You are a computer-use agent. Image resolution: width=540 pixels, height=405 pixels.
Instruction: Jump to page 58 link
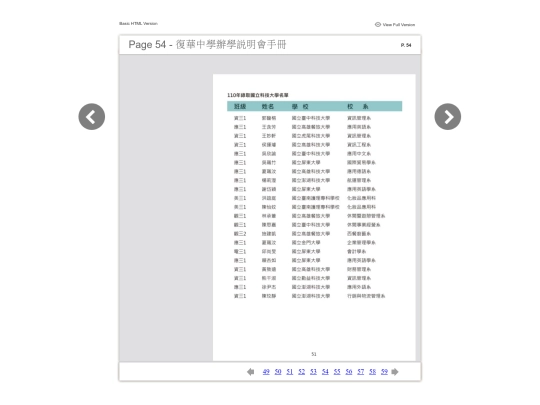click(373, 372)
